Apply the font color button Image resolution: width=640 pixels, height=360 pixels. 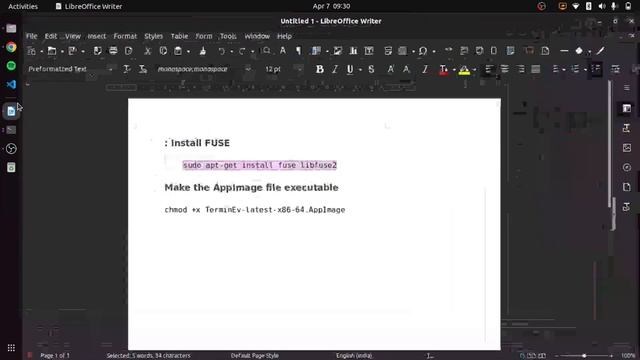443,70
